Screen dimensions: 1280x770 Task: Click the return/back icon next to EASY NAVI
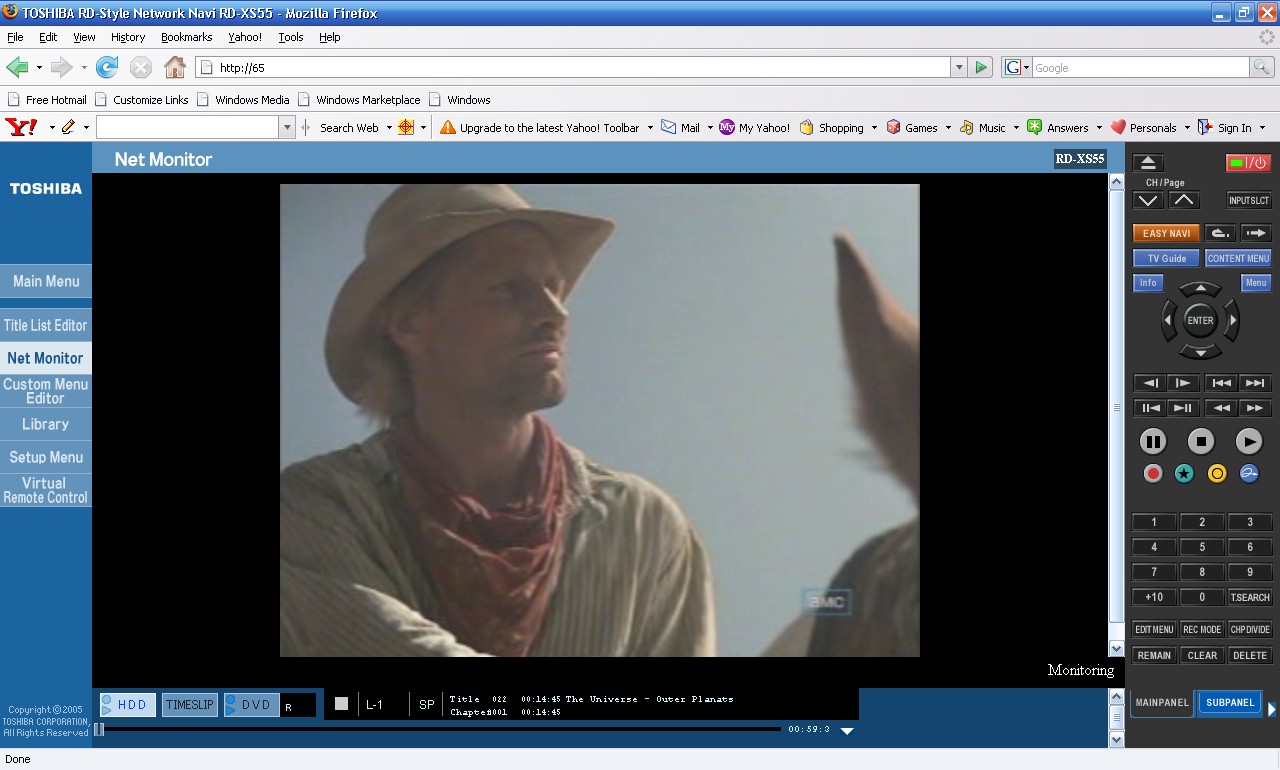1220,233
